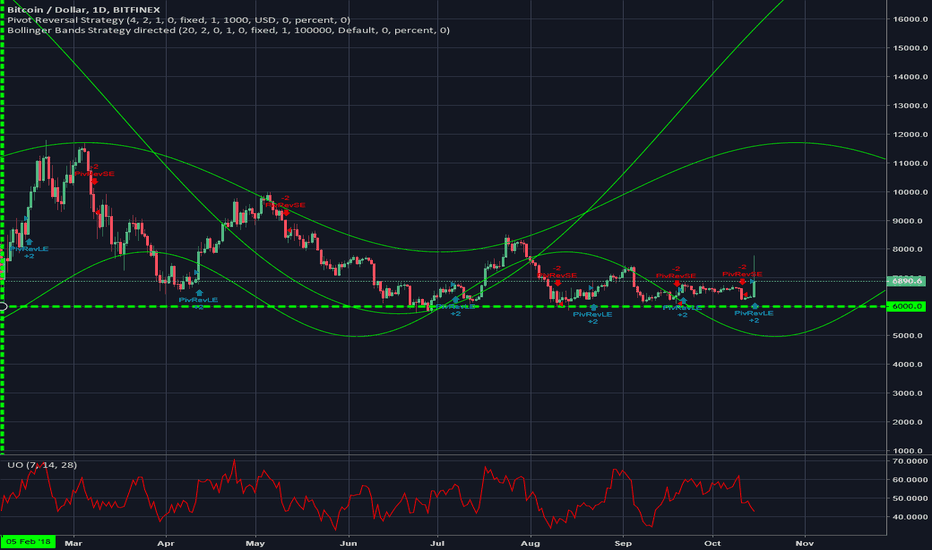Select the Bollinger Bands Strategy directed legend

[228, 30]
